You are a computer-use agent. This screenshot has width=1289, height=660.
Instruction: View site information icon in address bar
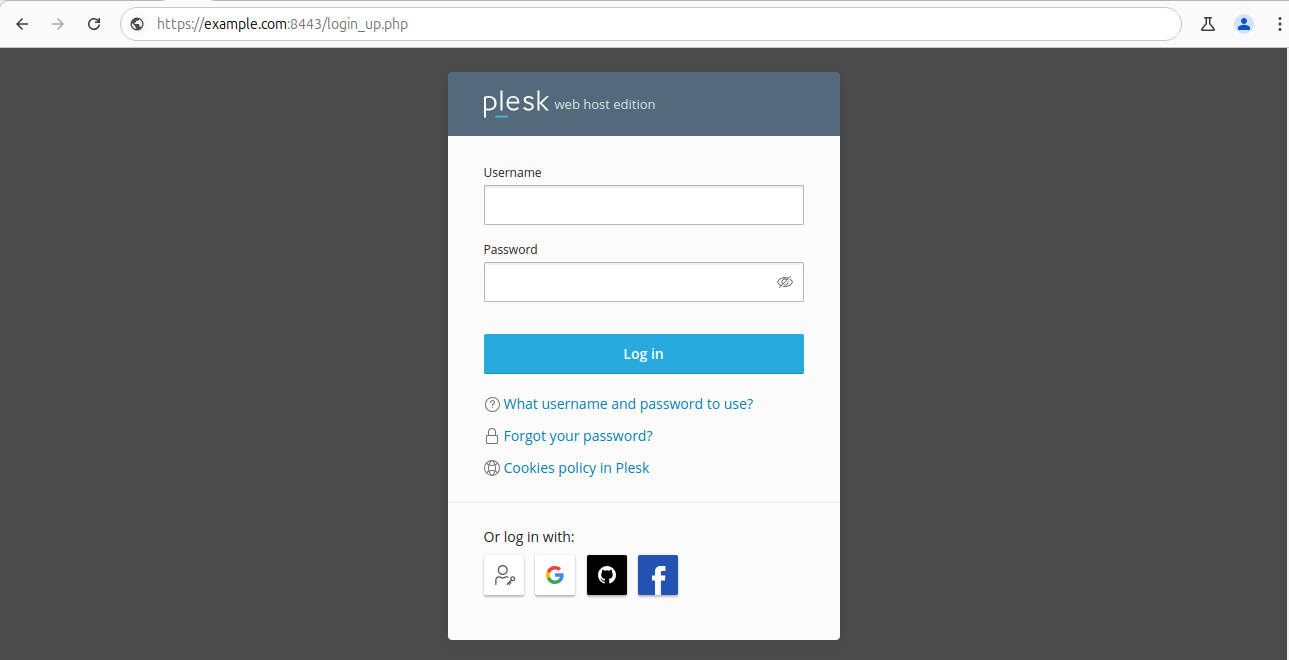tap(138, 24)
